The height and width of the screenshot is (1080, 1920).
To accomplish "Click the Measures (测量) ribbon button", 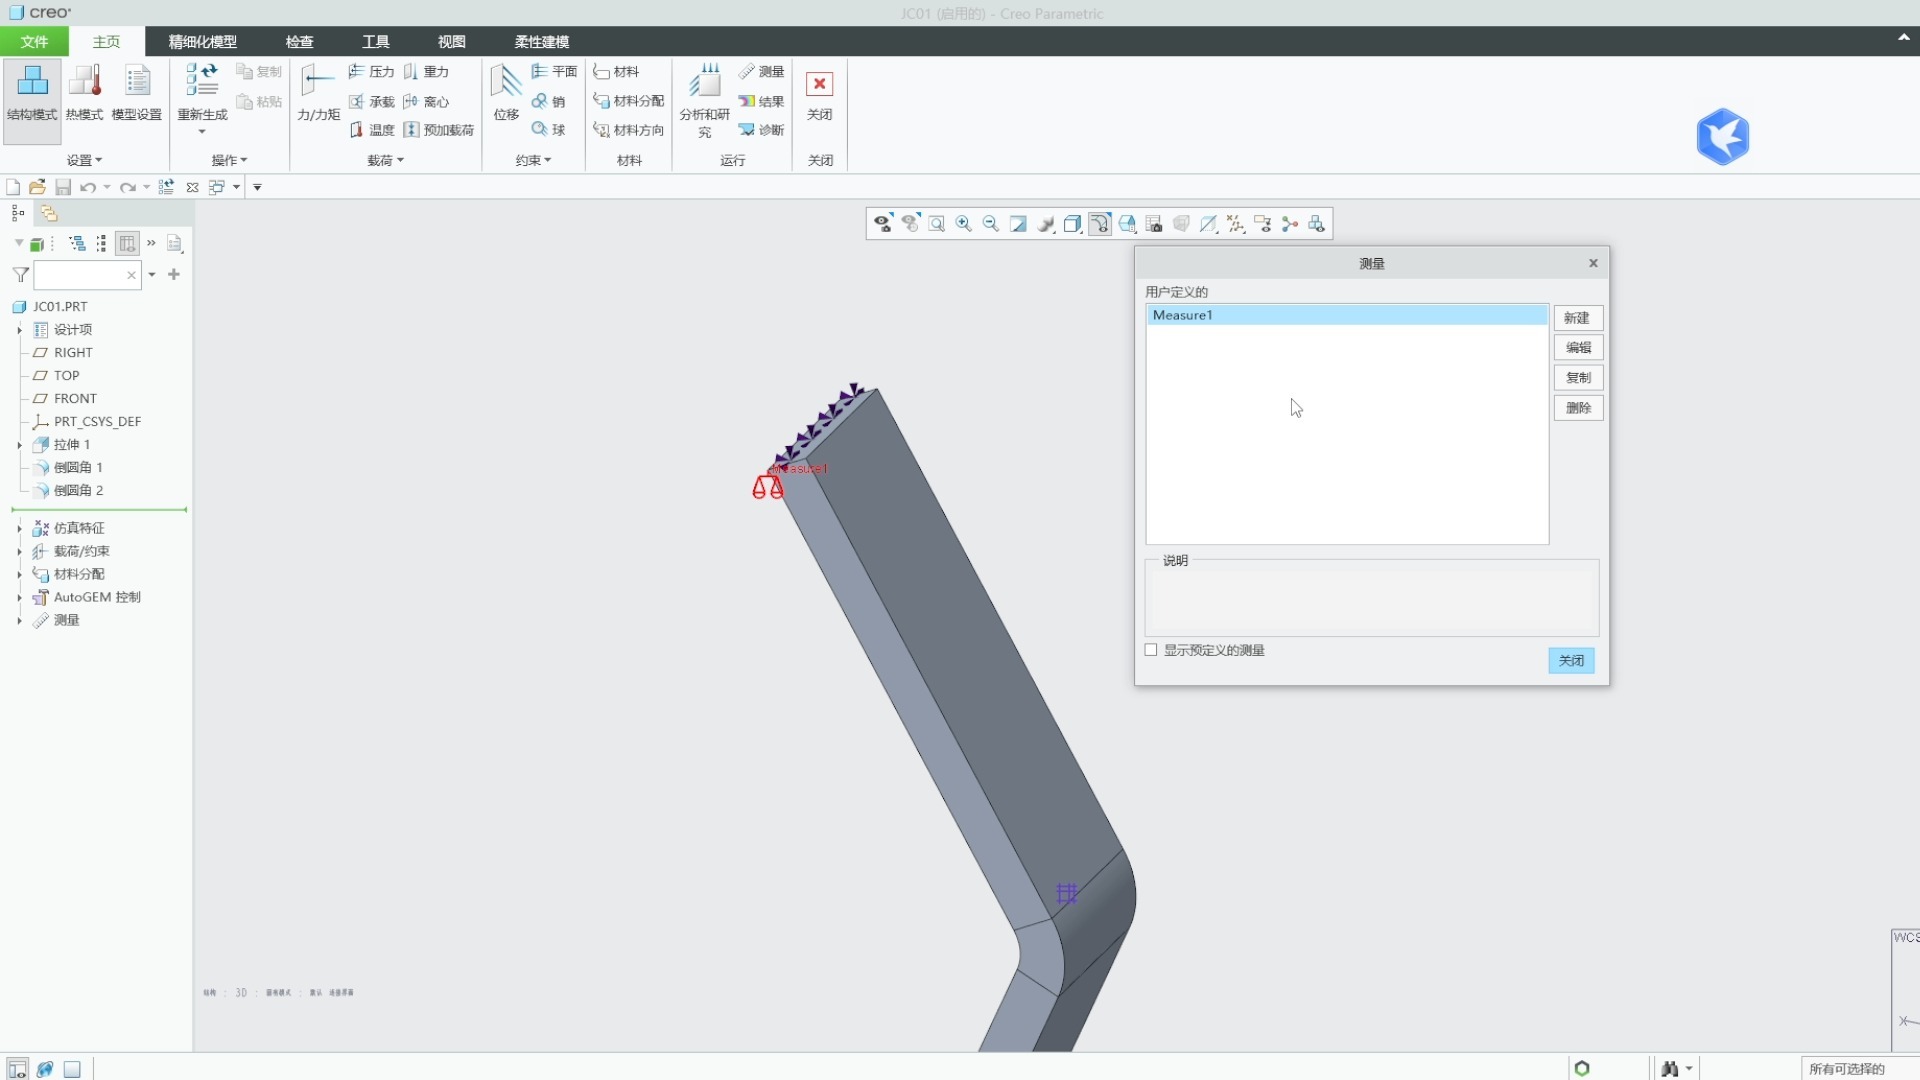I will pos(762,72).
